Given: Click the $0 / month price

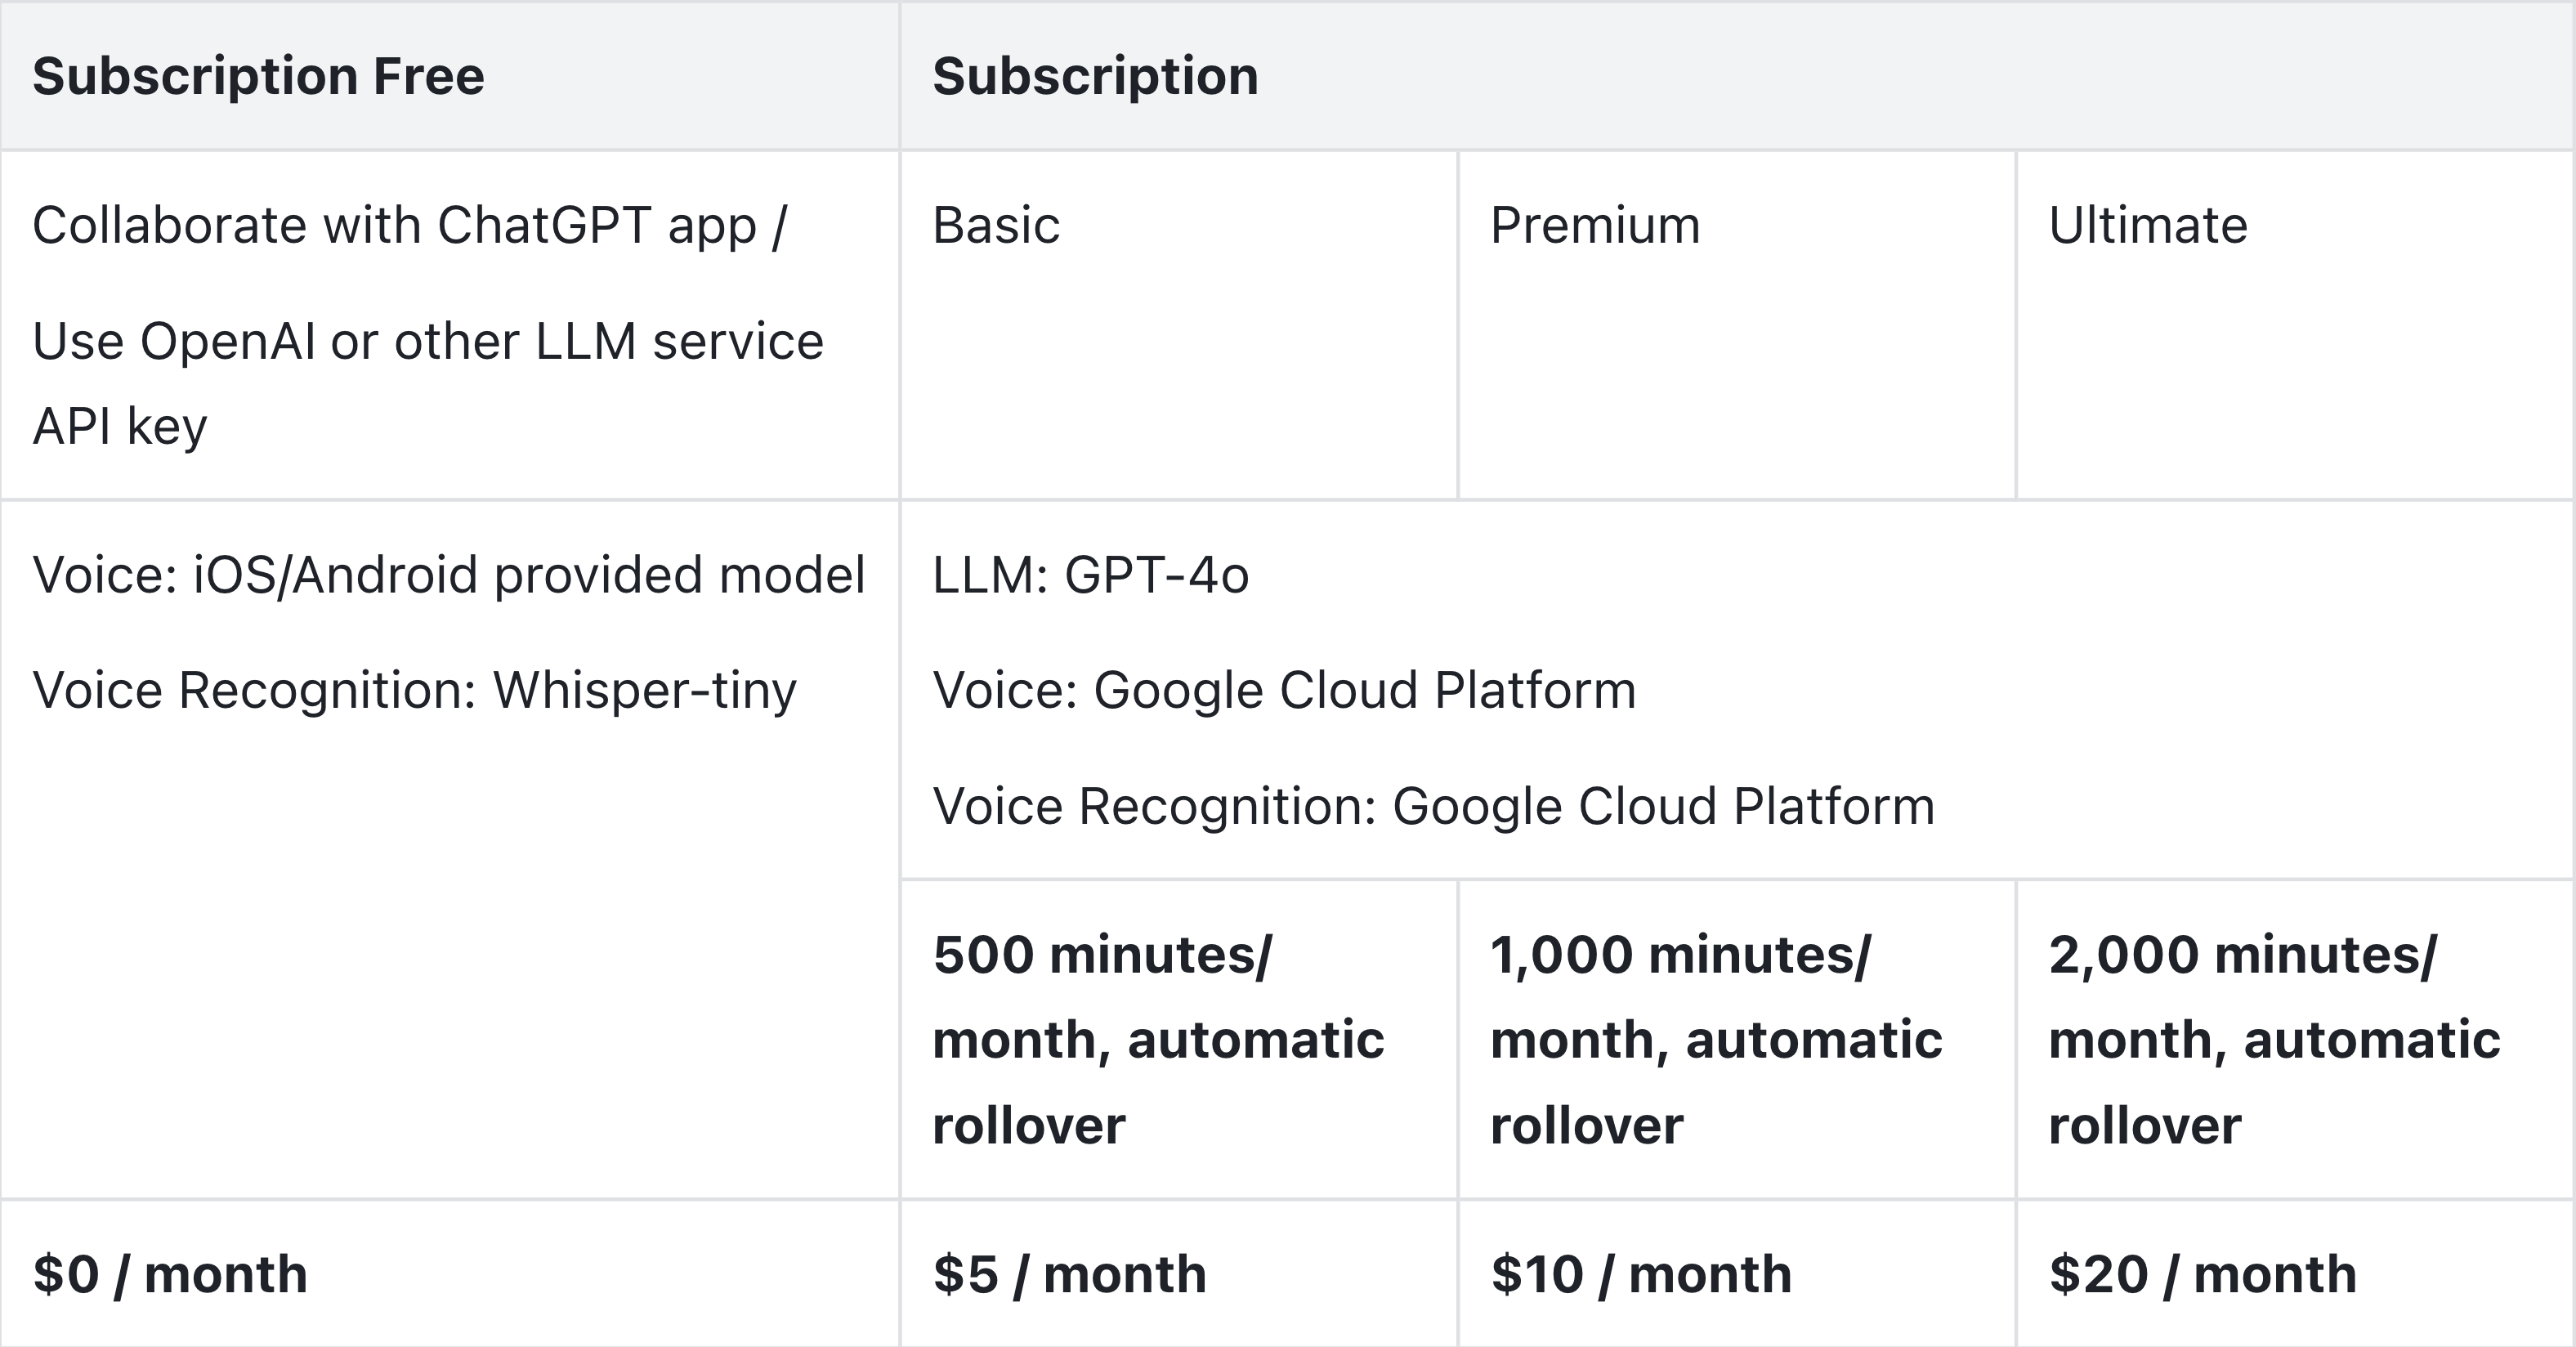Looking at the screenshot, I should tap(170, 1274).
